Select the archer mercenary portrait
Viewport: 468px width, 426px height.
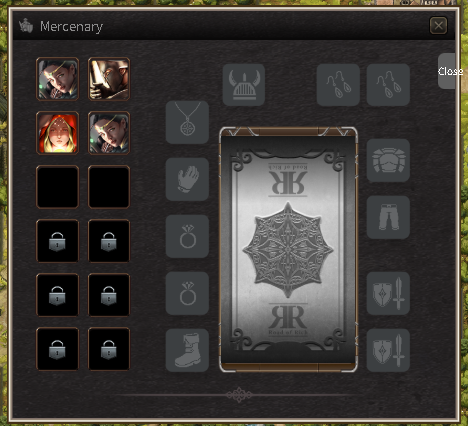click(x=109, y=79)
